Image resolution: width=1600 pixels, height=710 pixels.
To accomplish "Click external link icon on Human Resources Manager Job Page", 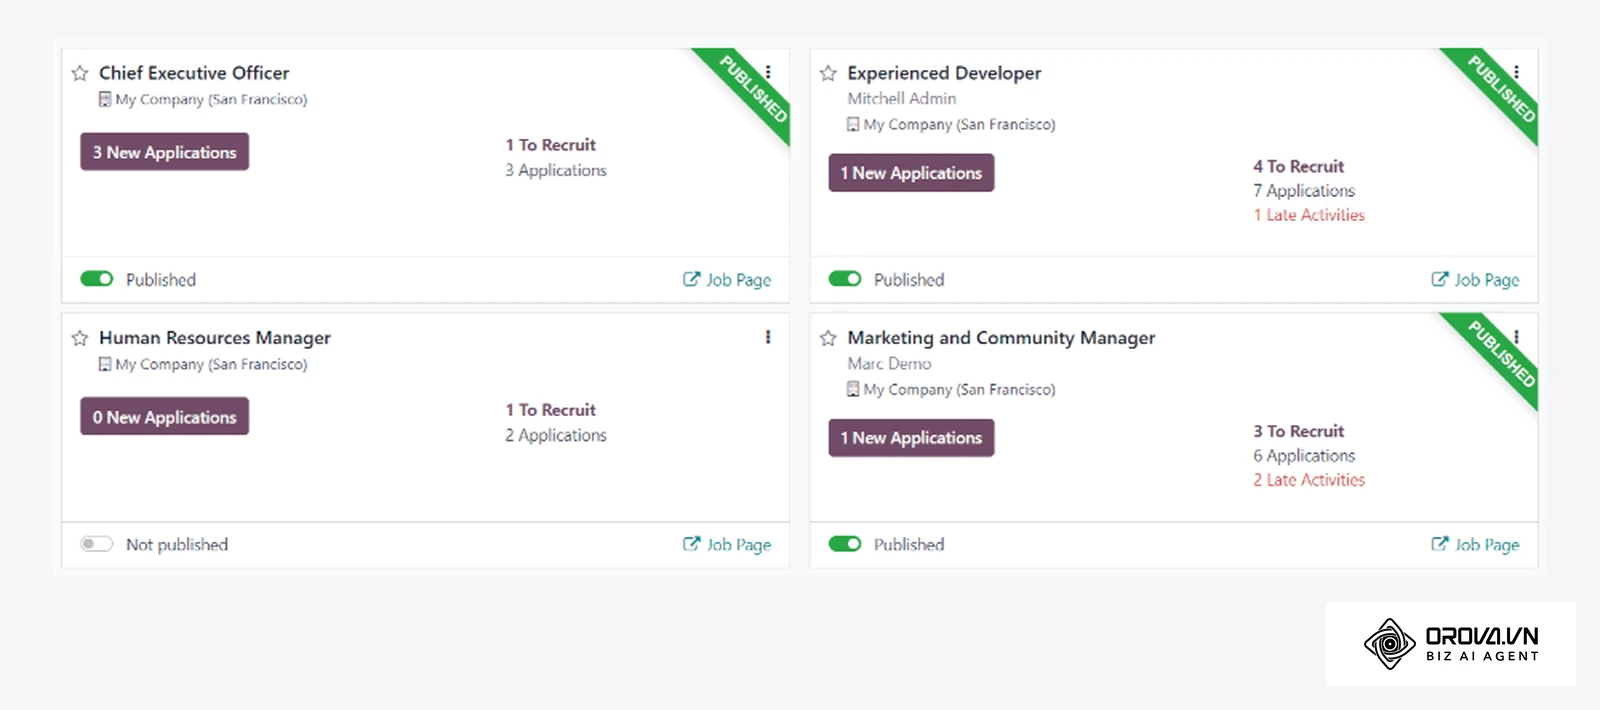I will coord(691,544).
